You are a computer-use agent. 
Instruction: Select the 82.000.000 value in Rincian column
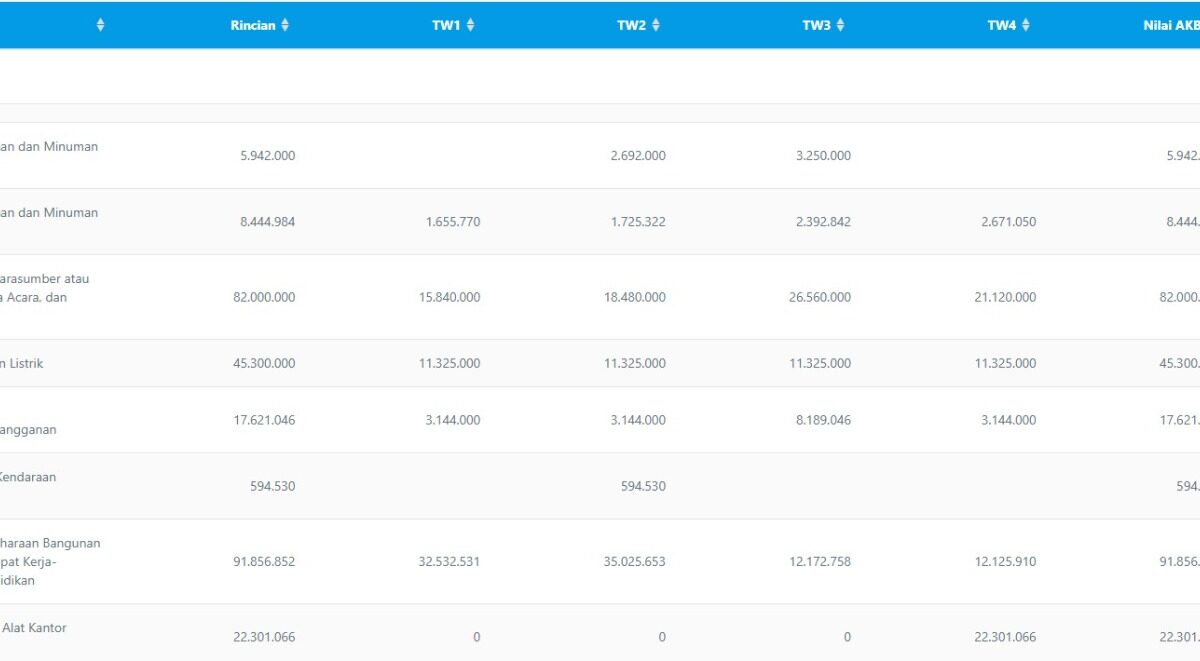264,297
